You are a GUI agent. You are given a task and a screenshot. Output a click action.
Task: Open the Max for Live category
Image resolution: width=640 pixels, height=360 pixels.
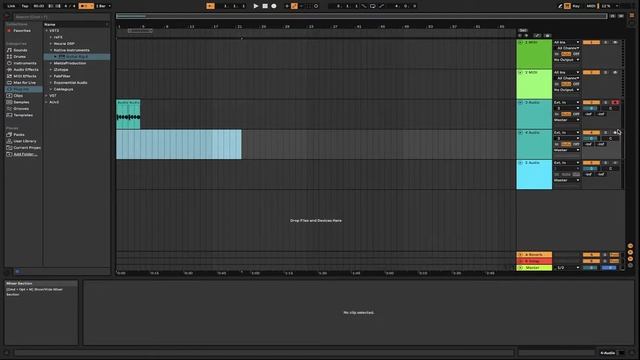tap(24, 83)
